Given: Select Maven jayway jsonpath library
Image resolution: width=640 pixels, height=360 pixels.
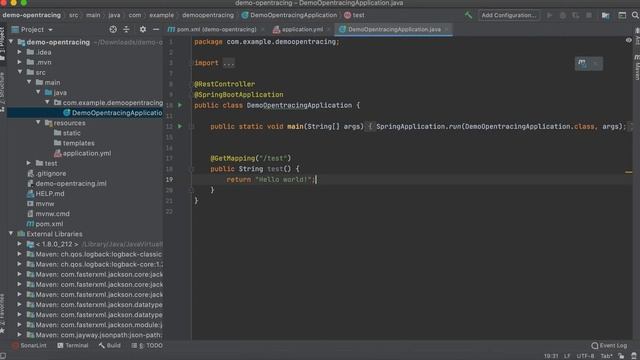Looking at the screenshot, I should coord(94,335).
